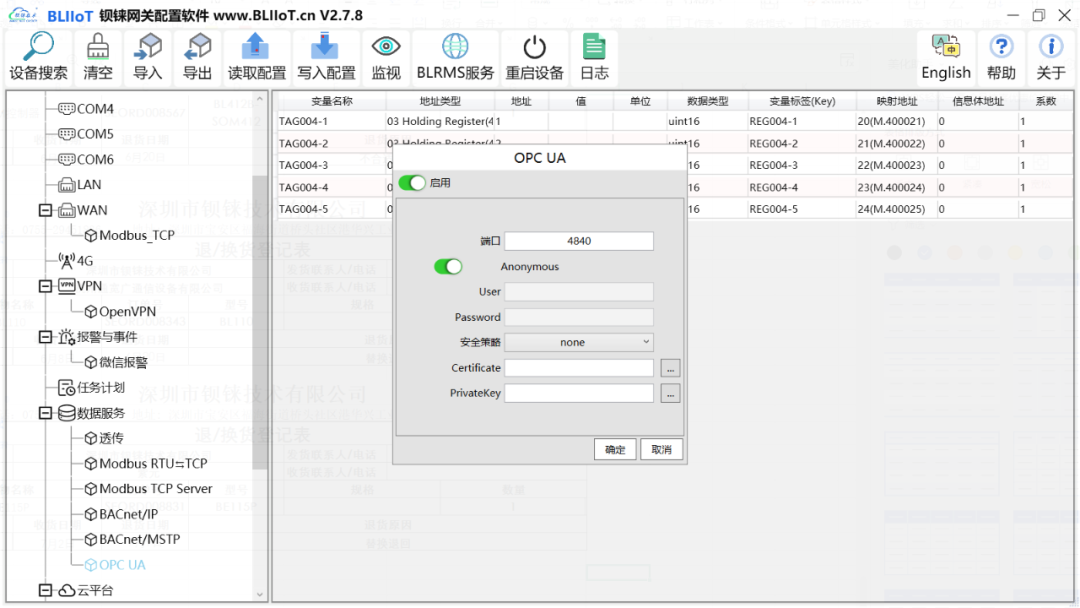This screenshot has width=1080, height=608.
Task: Click the read configuration (读取配置) icon
Action: [x=257, y=48]
